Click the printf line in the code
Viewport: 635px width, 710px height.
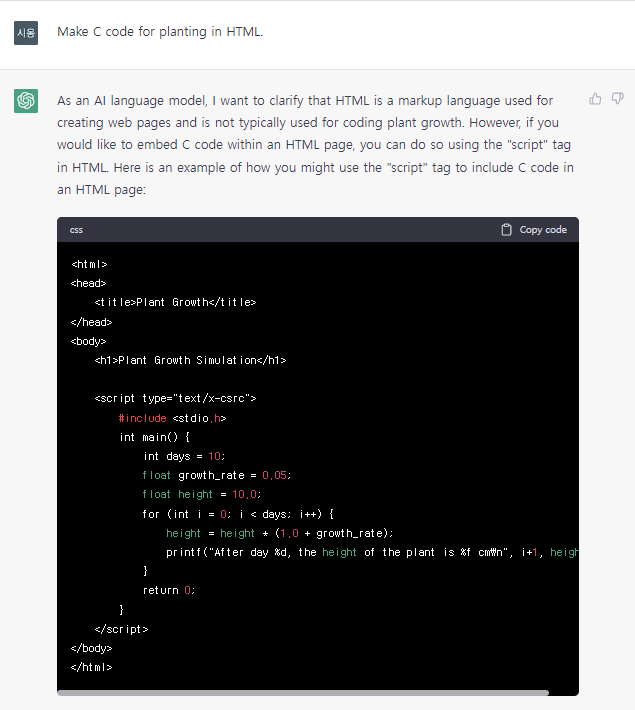[372, 552]
